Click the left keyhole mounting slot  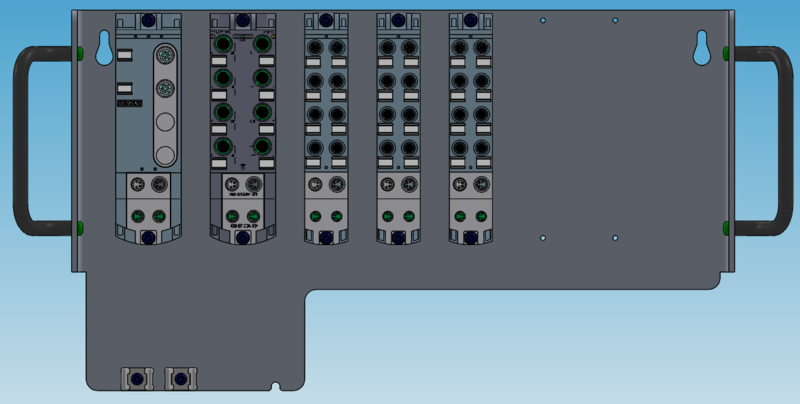(103, 47)
